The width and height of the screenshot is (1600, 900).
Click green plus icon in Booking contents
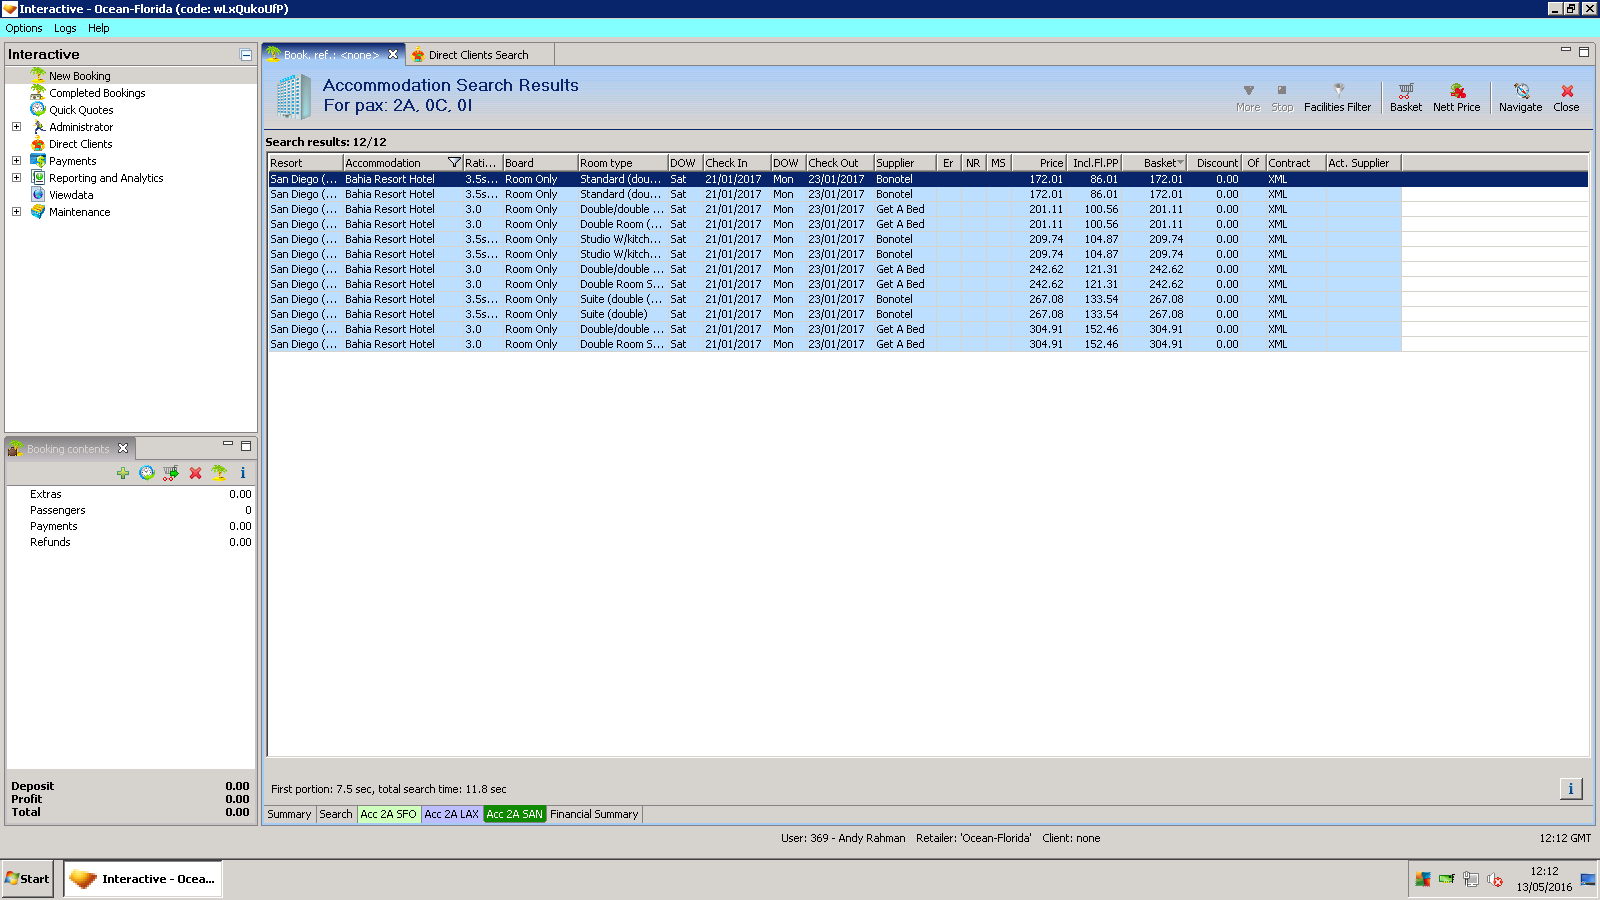[x=123, y=473]
